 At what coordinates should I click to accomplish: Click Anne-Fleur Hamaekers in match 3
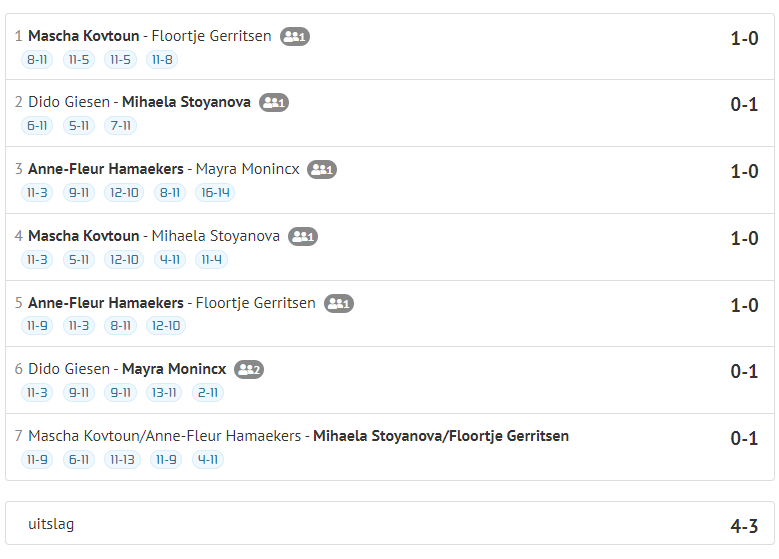106,169
